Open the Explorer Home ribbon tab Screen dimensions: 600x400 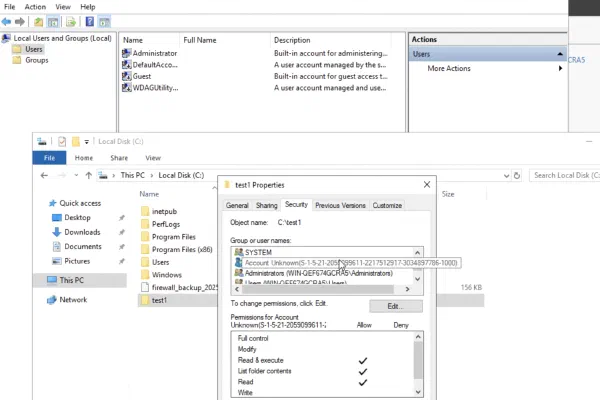(84, 158)
